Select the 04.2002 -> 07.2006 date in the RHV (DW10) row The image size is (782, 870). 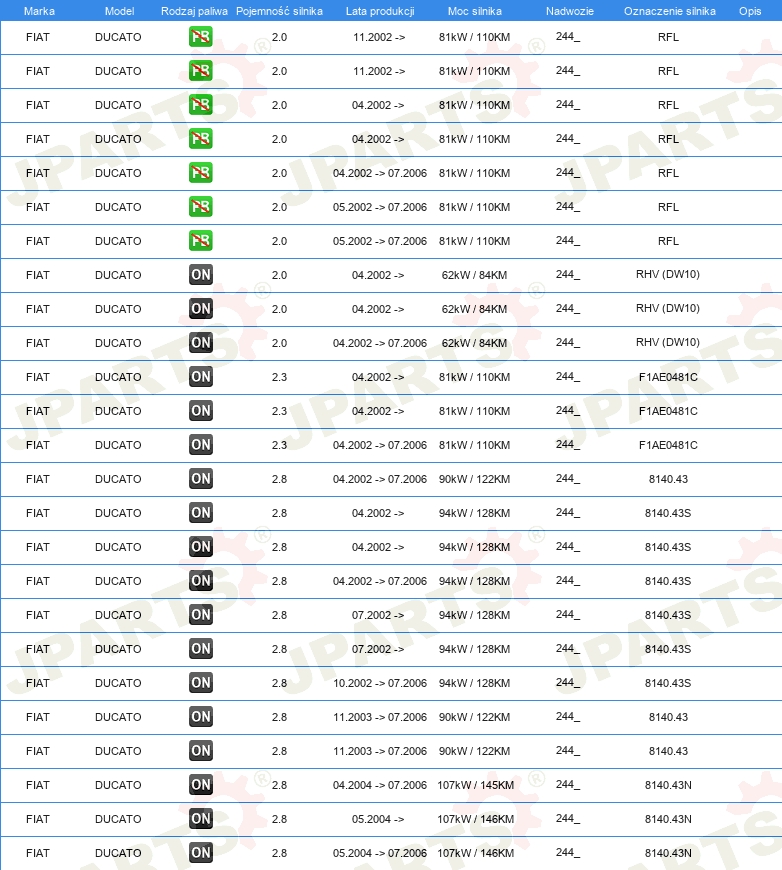380,343
